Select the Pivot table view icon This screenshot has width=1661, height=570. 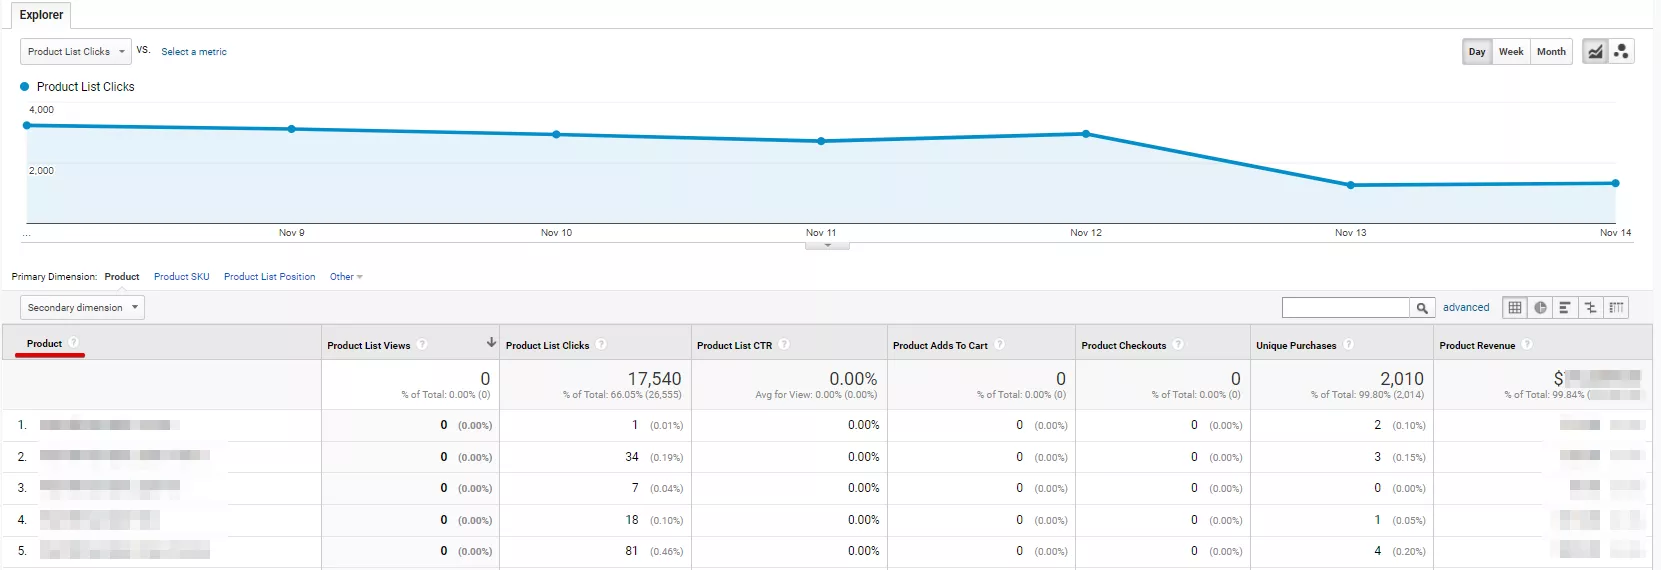tap(1616, 308)
